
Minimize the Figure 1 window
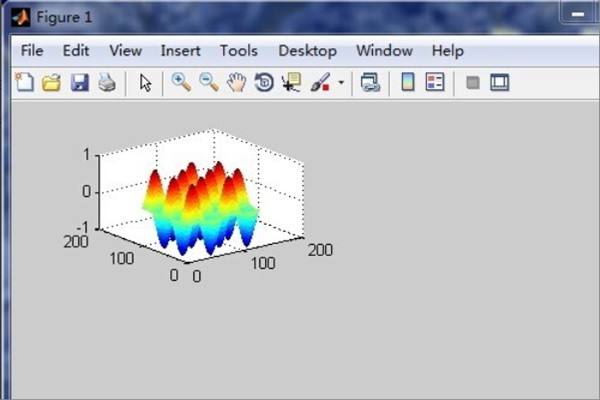pyautogui.click(x=578, y=15)
